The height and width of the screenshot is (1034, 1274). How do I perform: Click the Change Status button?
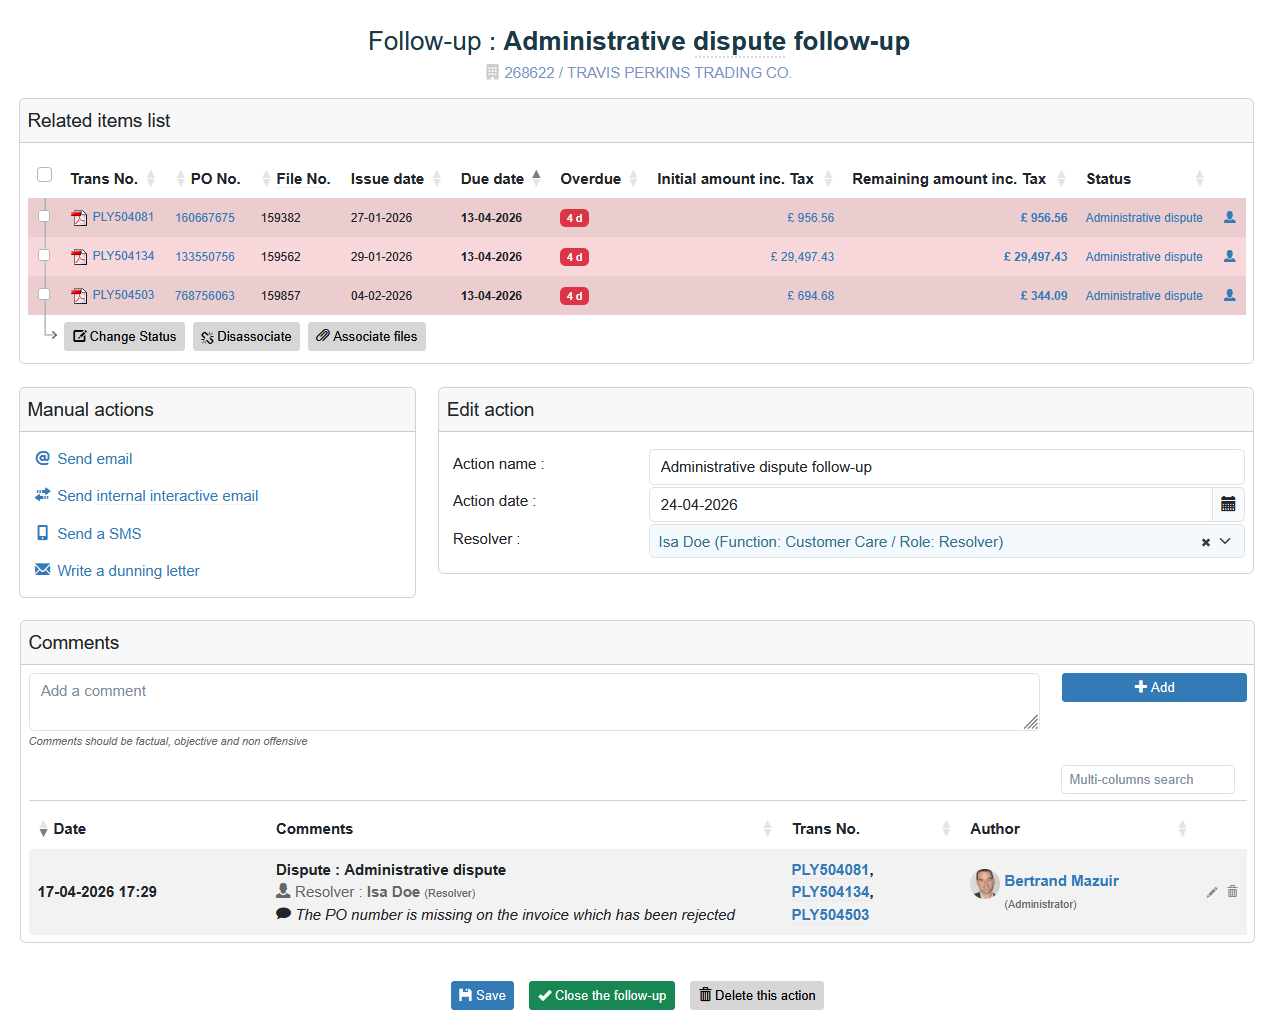click(x=124, y=337)
